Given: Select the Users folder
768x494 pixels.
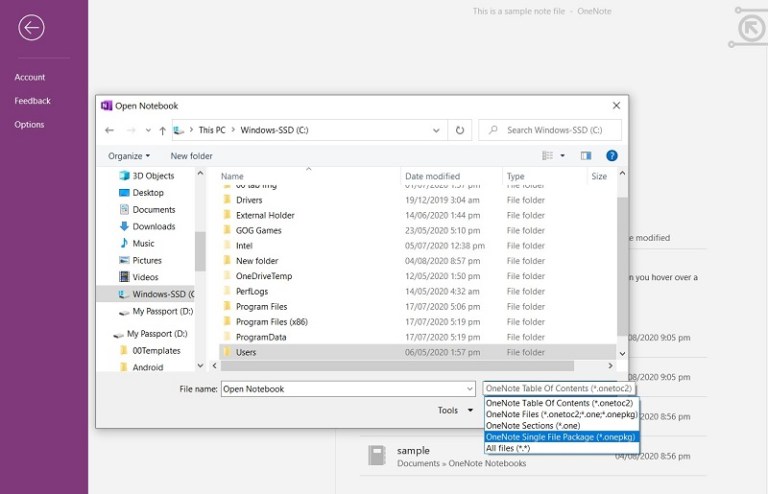Looking at the screenshot, I should coord(417,352).
